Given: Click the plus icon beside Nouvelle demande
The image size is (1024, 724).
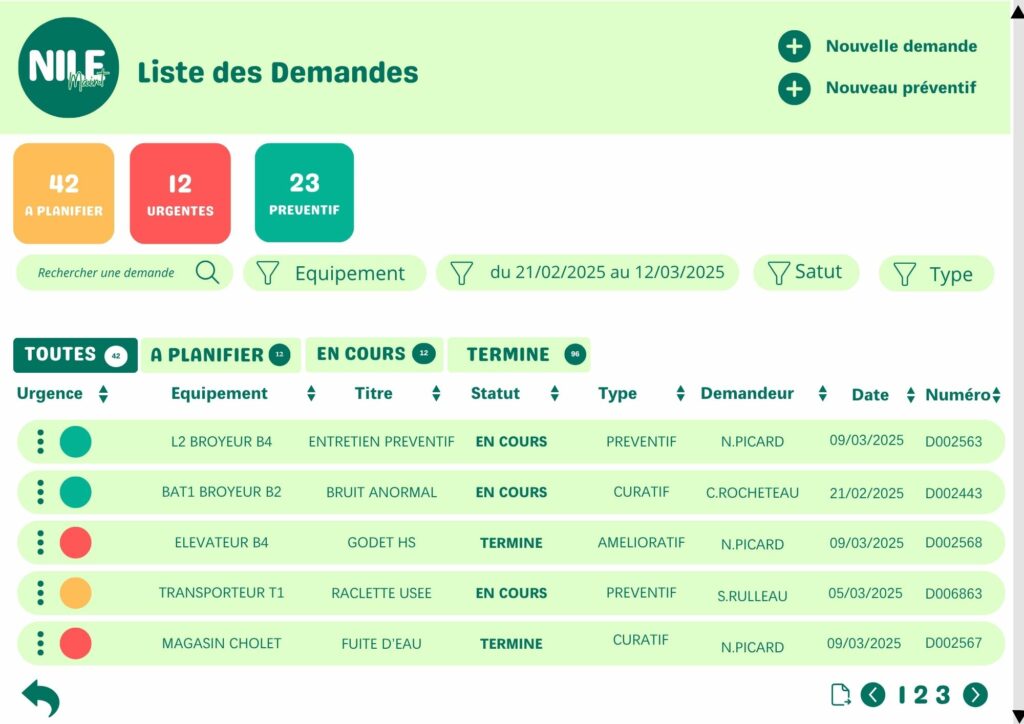Looking at the screenshot, I should click(794, 46).
